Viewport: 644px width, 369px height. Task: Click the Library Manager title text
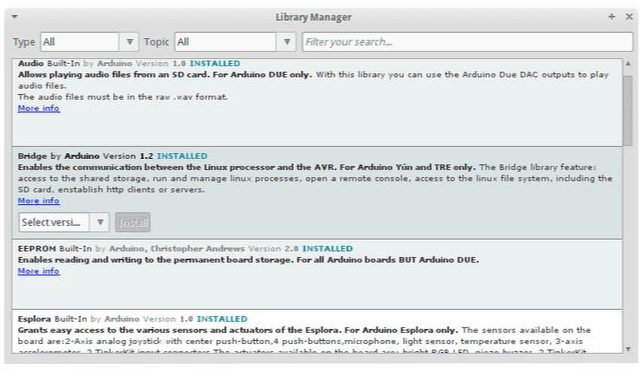(x=313, y=17)
